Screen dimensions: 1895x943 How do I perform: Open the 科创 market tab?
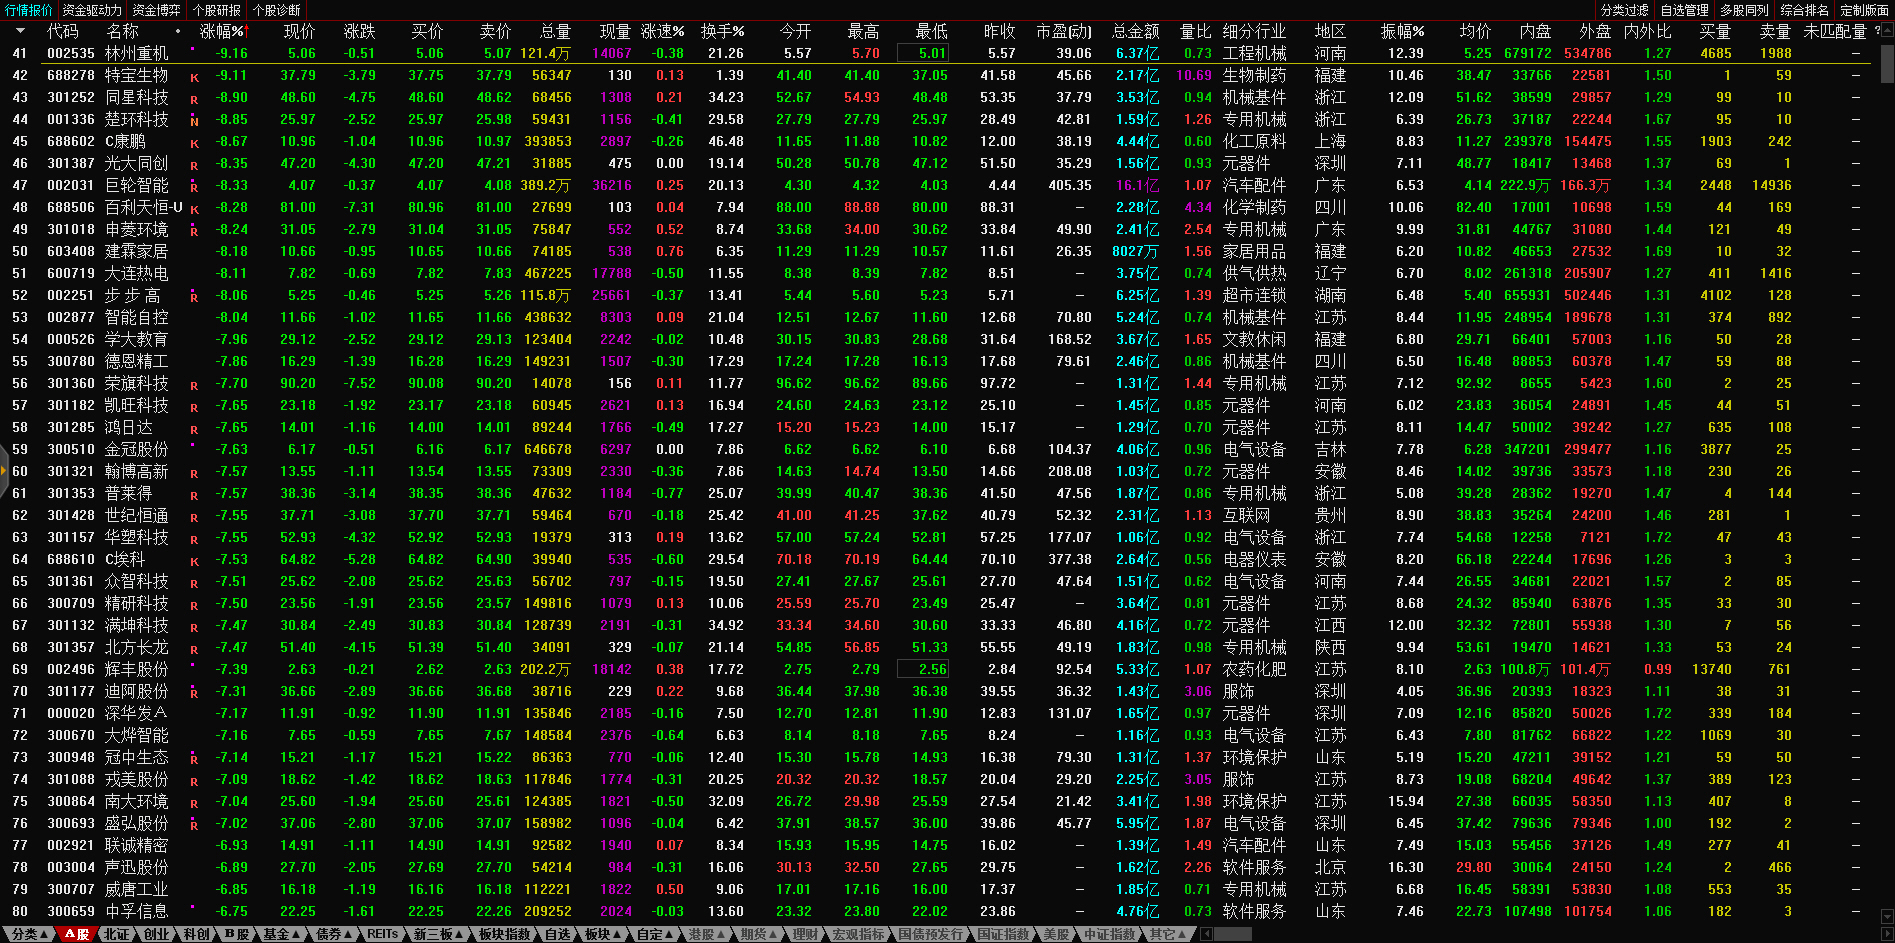[x=196, y=934]
